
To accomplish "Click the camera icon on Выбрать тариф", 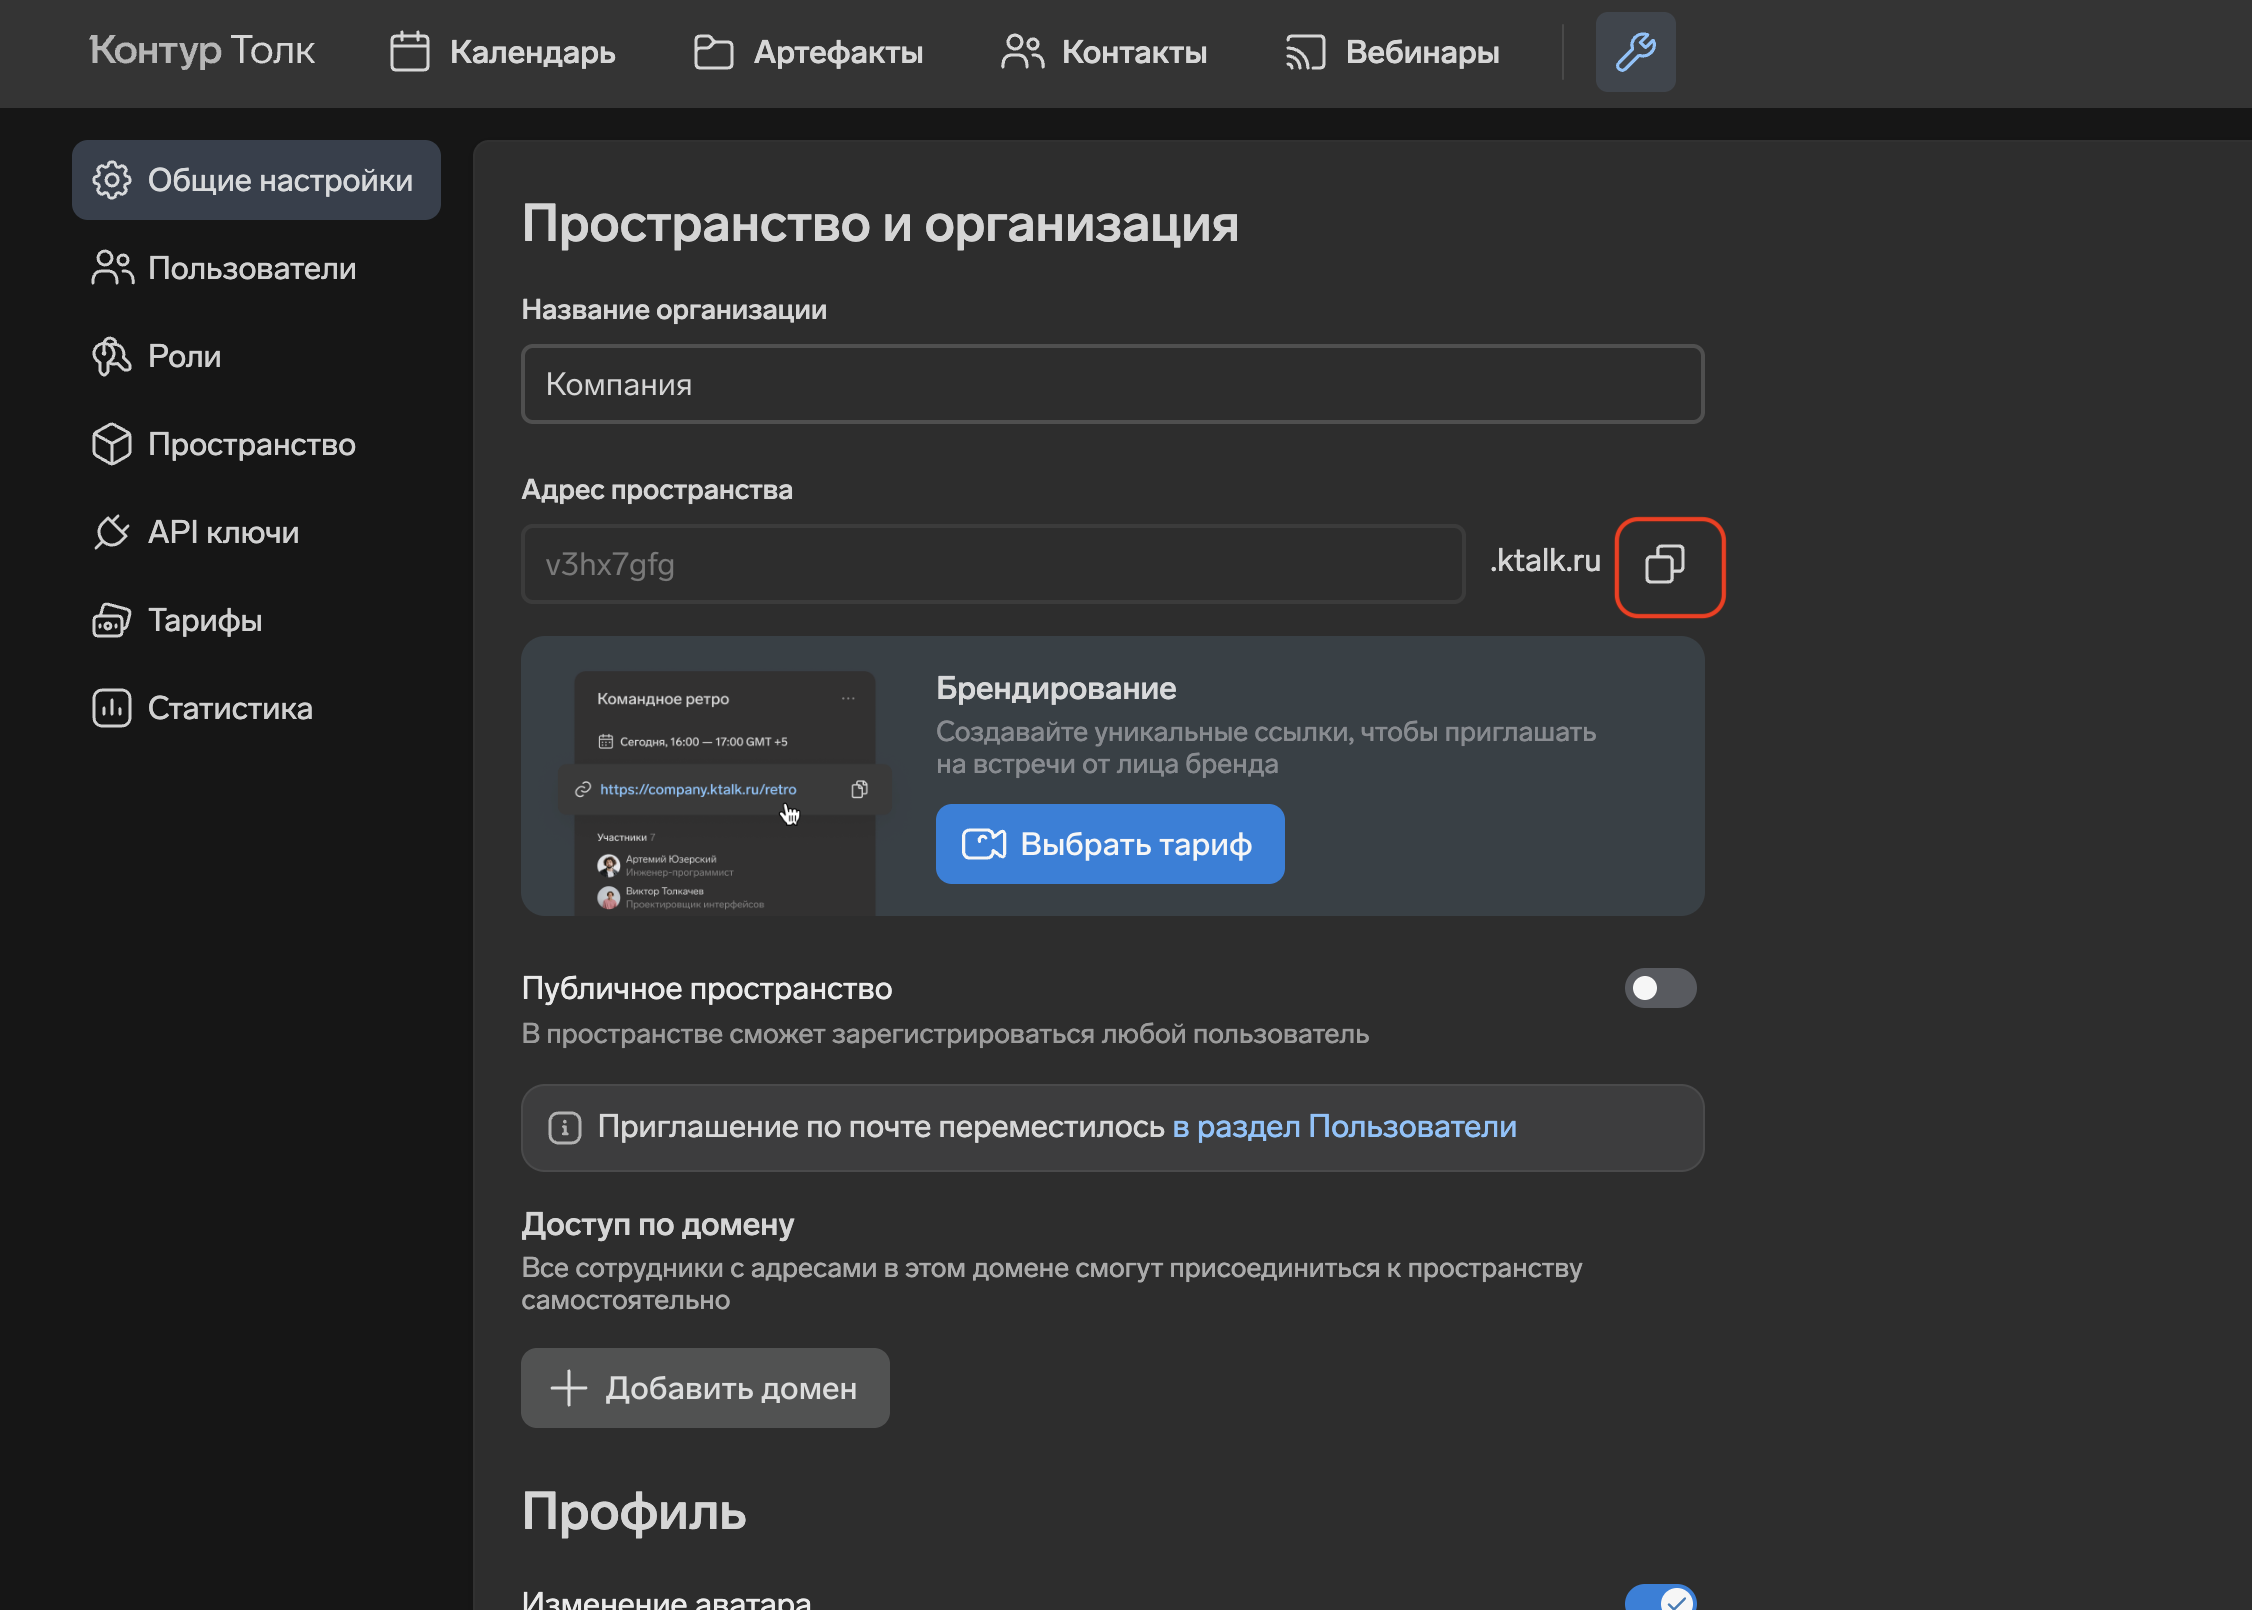I will click(x=984, y=844).
